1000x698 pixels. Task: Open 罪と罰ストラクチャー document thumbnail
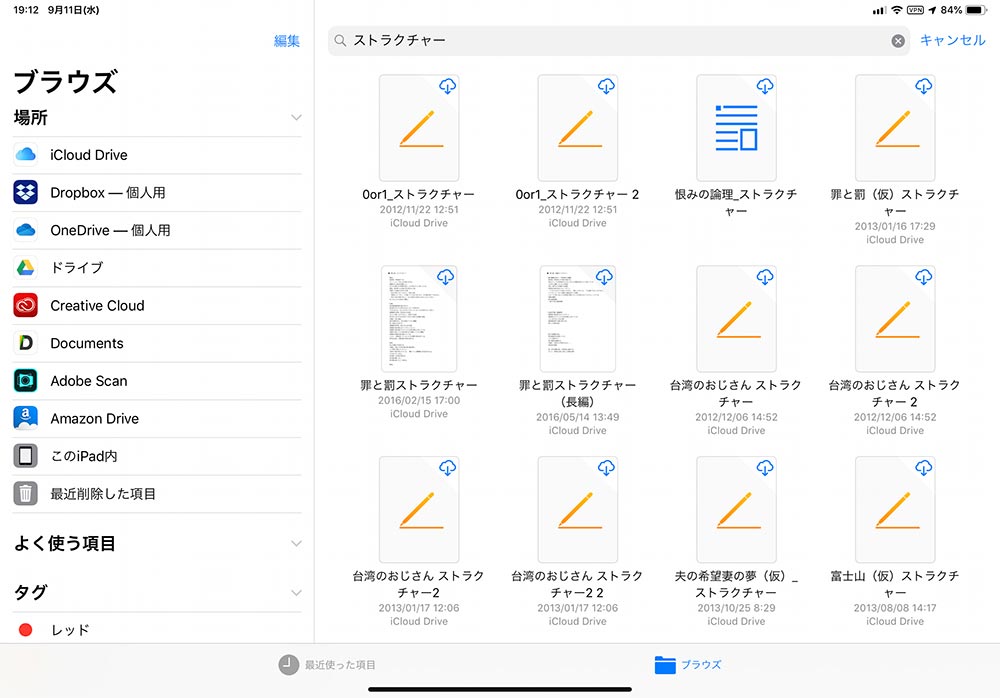click(x=419, y=318)
